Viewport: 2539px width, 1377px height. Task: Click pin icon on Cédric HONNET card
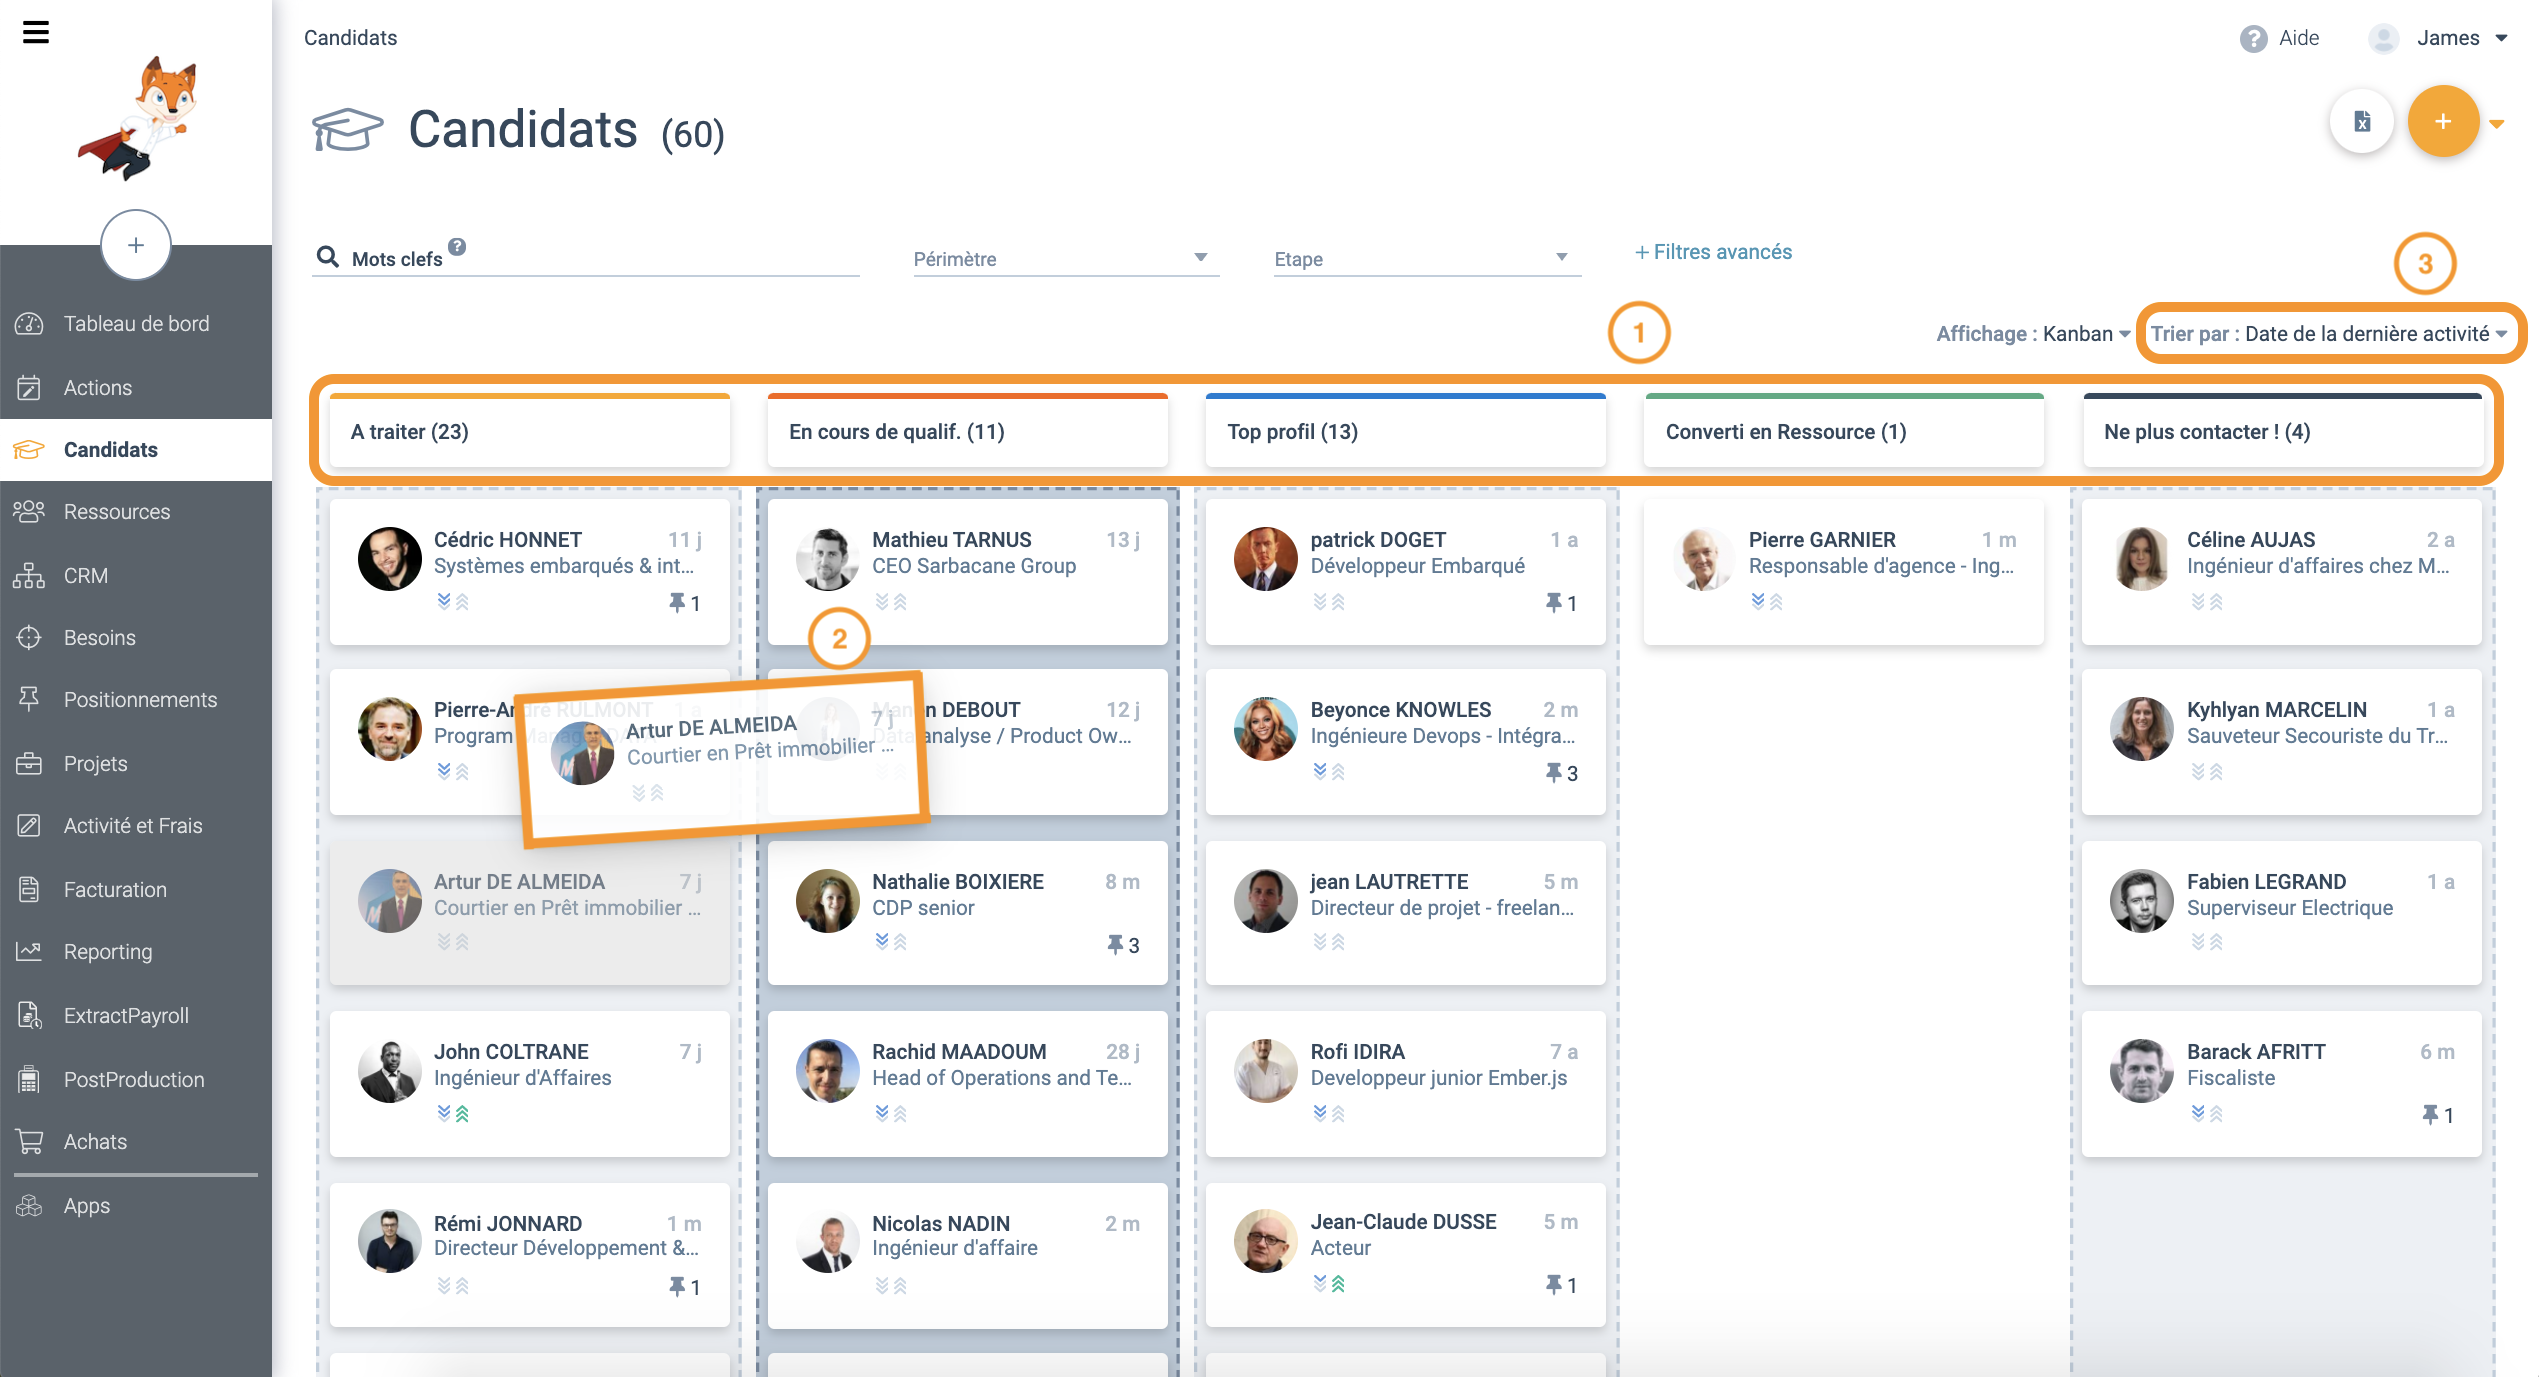[678, 603]
